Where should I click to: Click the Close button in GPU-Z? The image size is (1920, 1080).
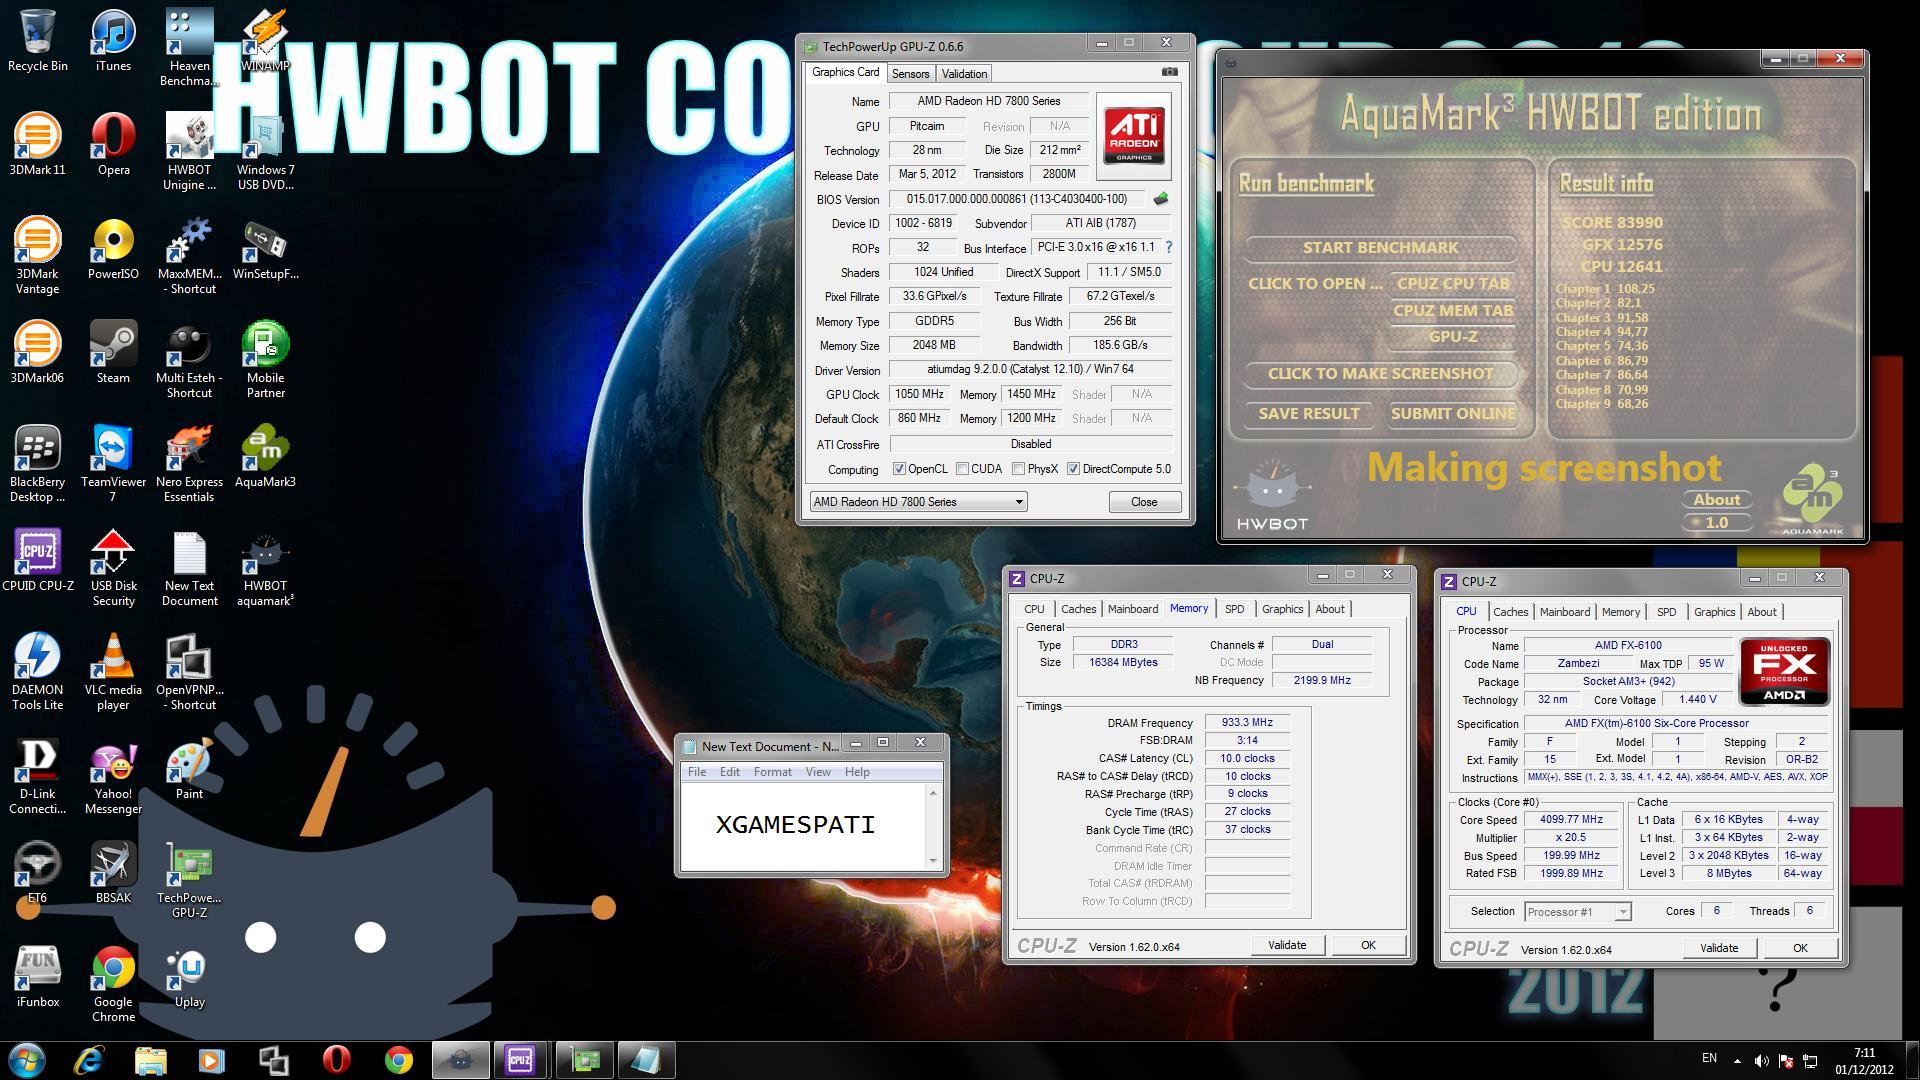[1144, 502]
